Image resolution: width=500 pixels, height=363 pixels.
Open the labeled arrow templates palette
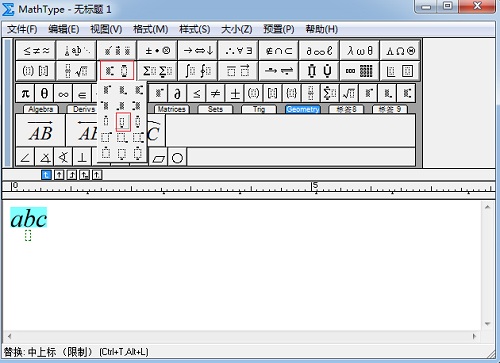[279, 71]
